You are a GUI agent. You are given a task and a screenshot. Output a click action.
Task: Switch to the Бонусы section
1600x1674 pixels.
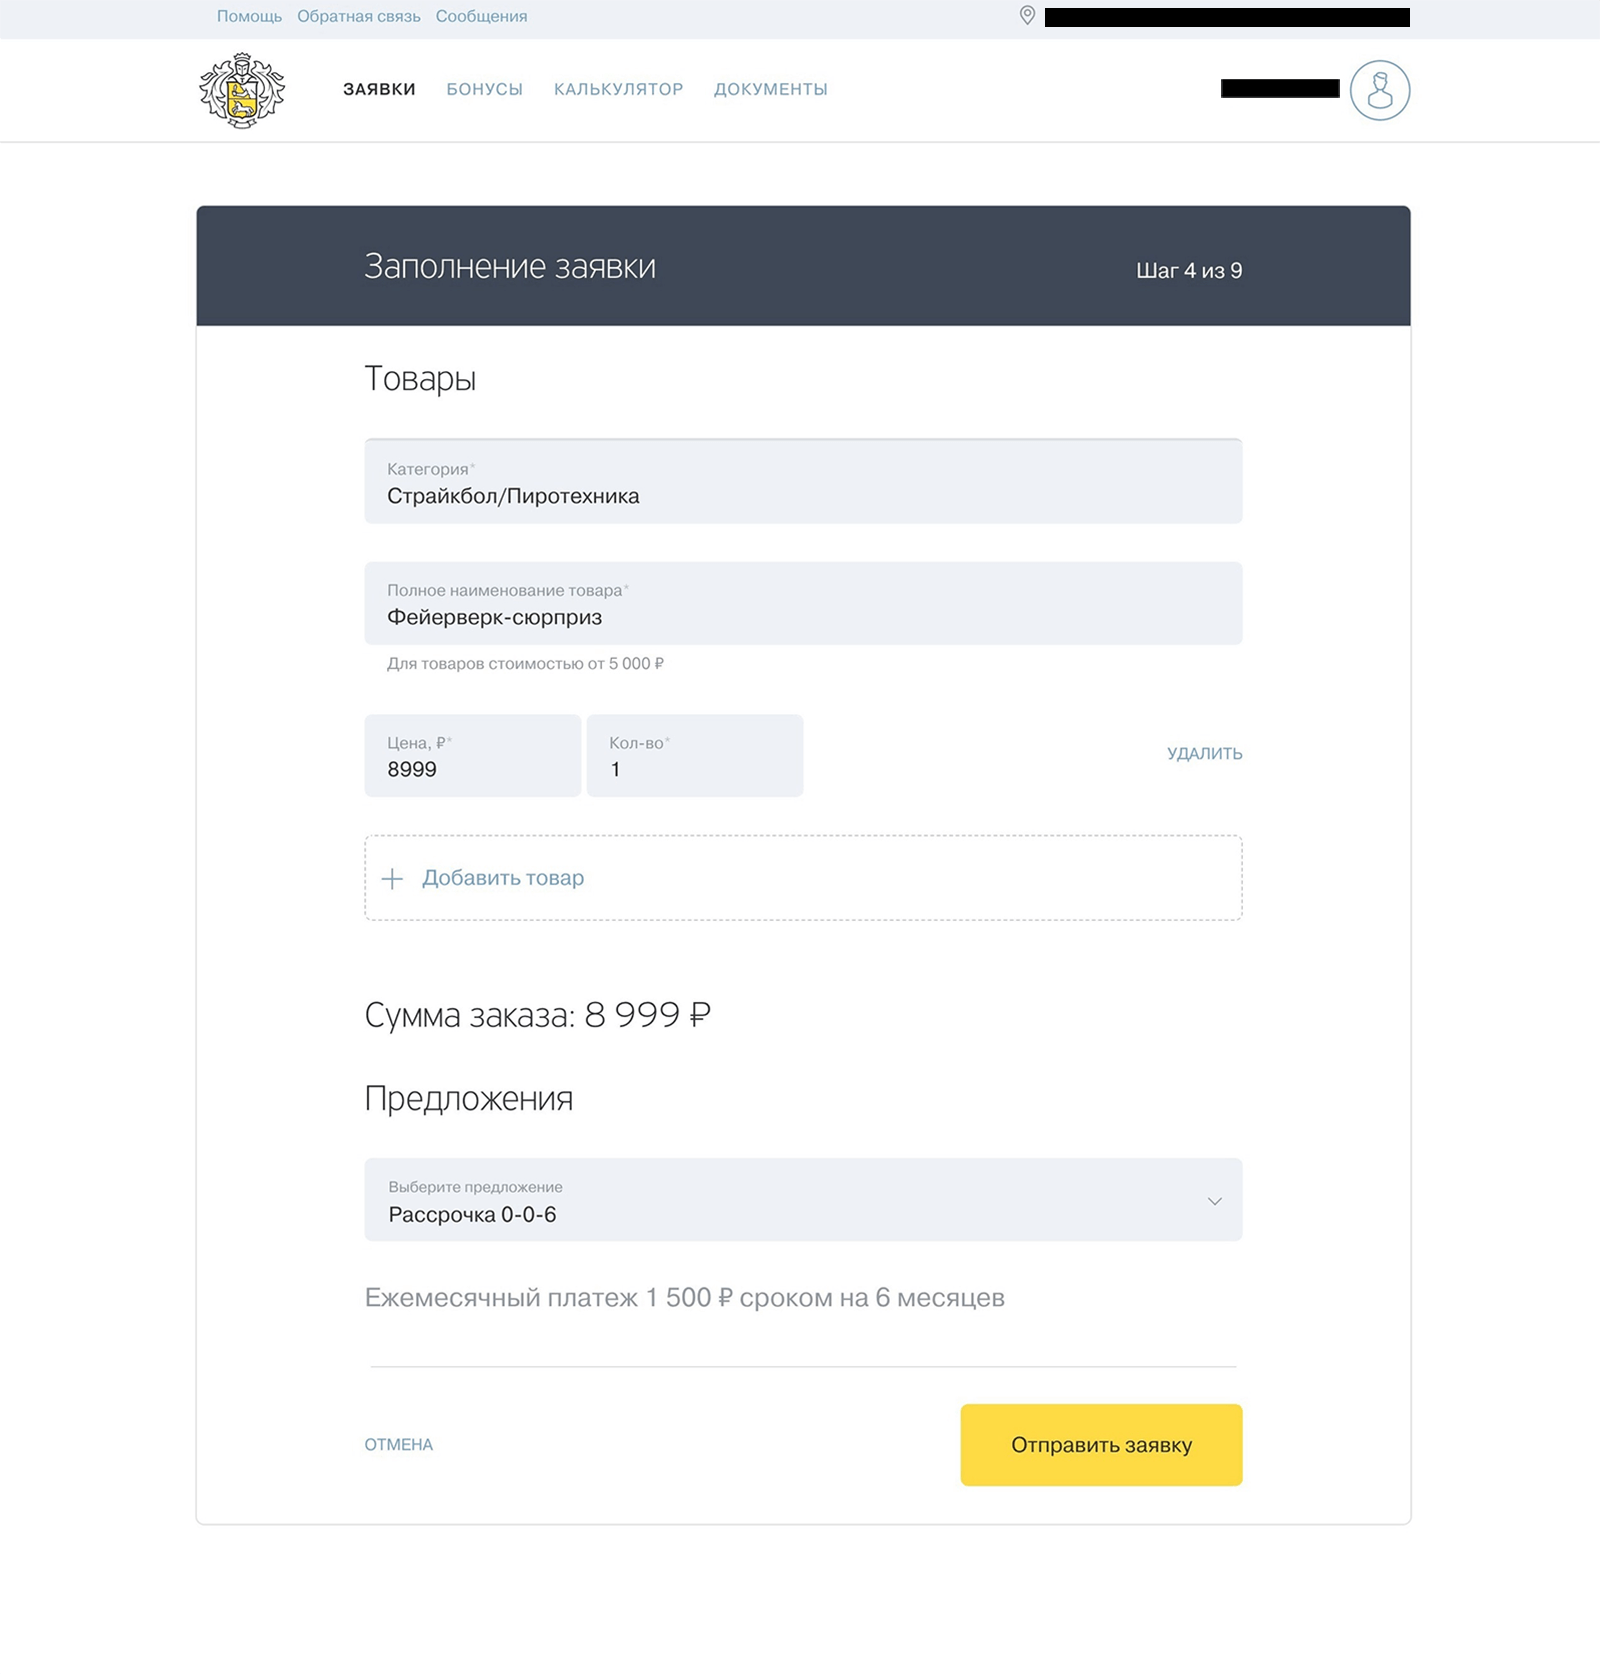[485, 89]
